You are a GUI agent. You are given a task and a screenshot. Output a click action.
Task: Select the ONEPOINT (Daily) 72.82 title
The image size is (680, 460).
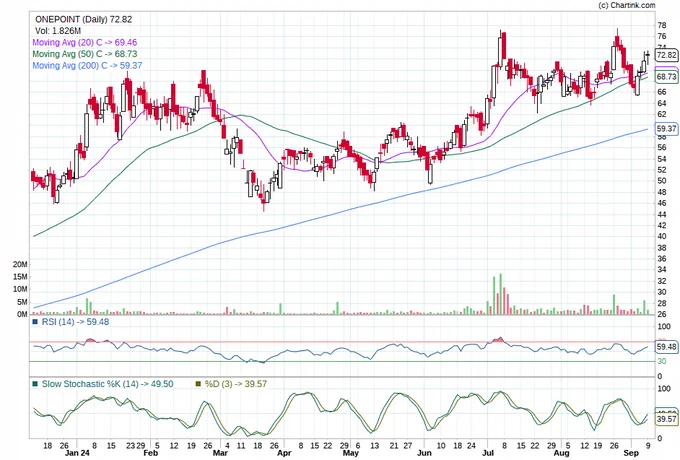point(83,20)
